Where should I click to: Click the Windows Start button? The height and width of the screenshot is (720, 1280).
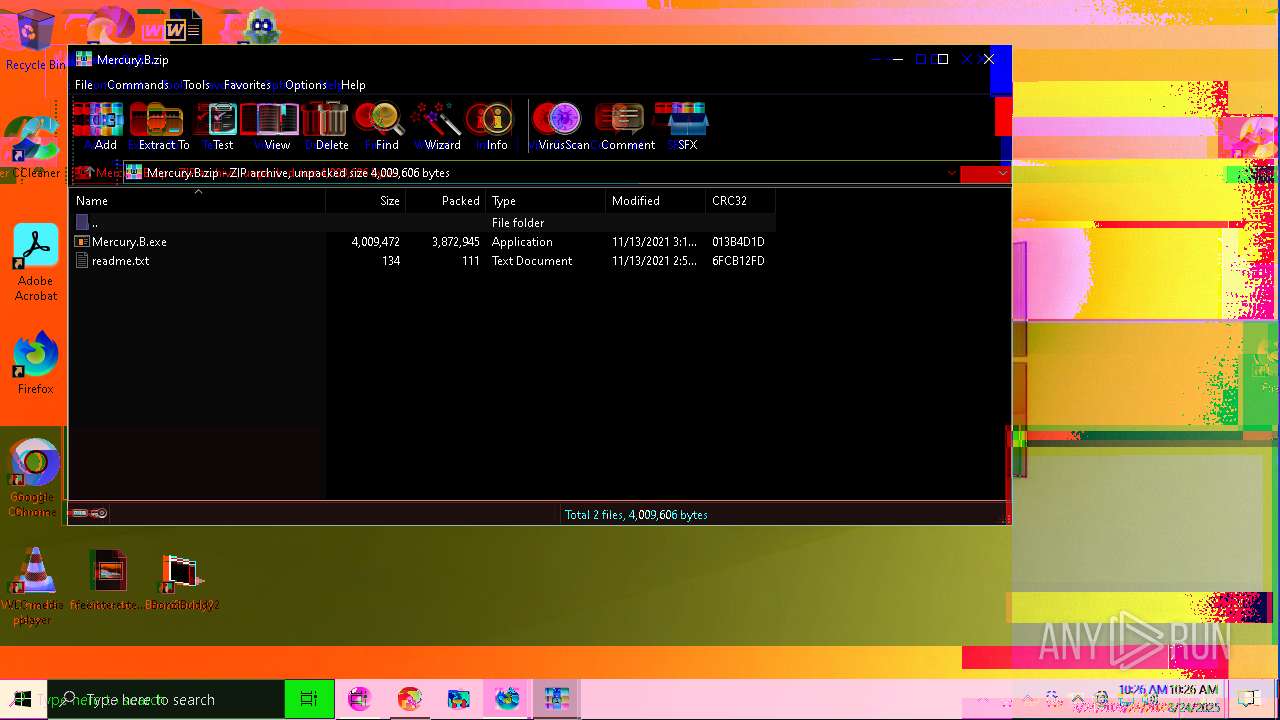point(22,699)
